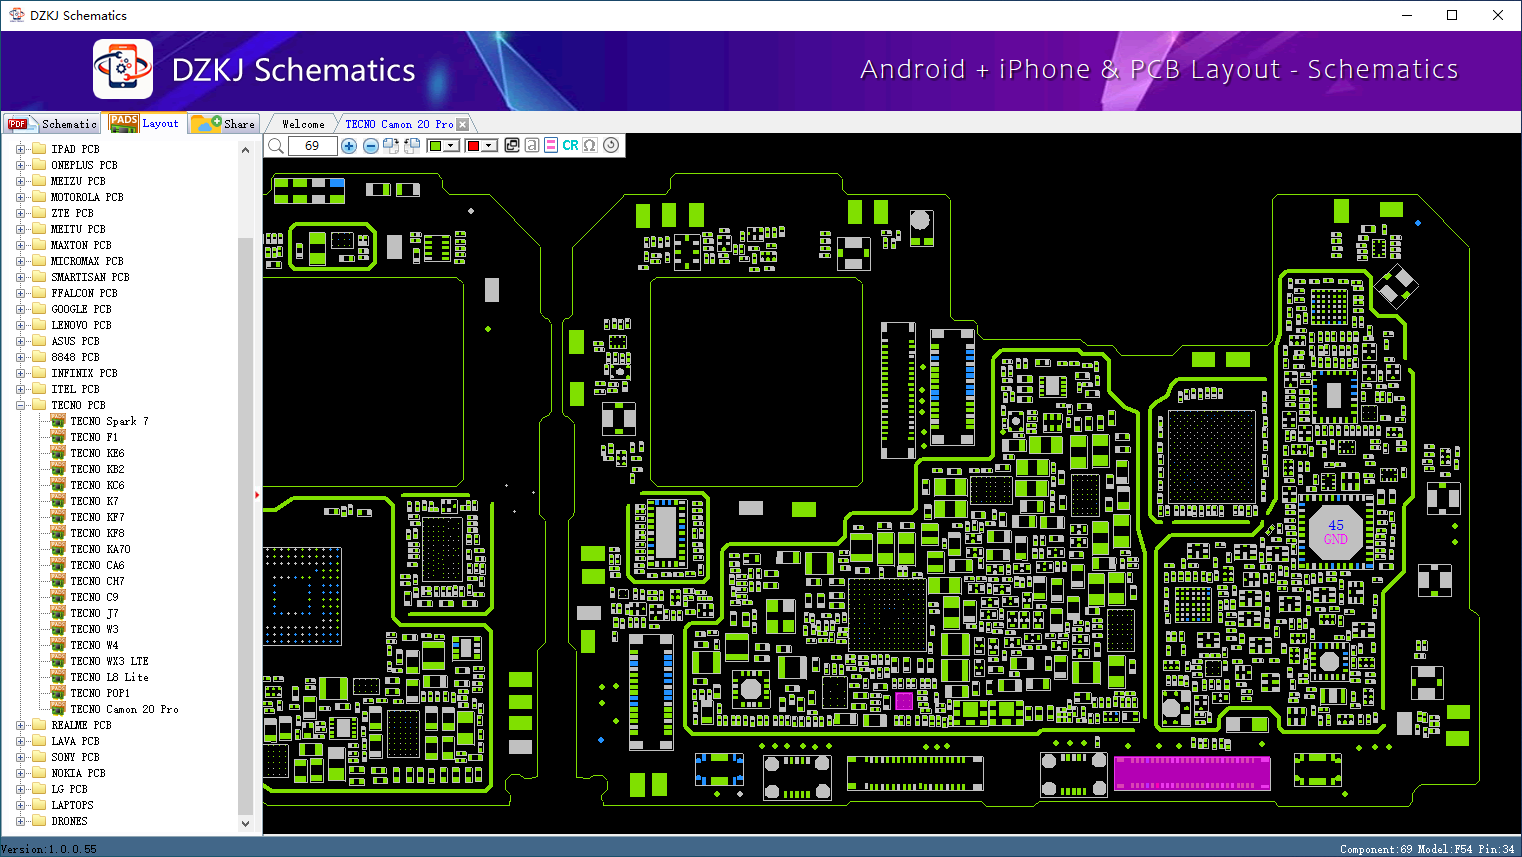Click the component number field showing 69
This screenshot has height=857, width=1522.
[x=312, y=146]
